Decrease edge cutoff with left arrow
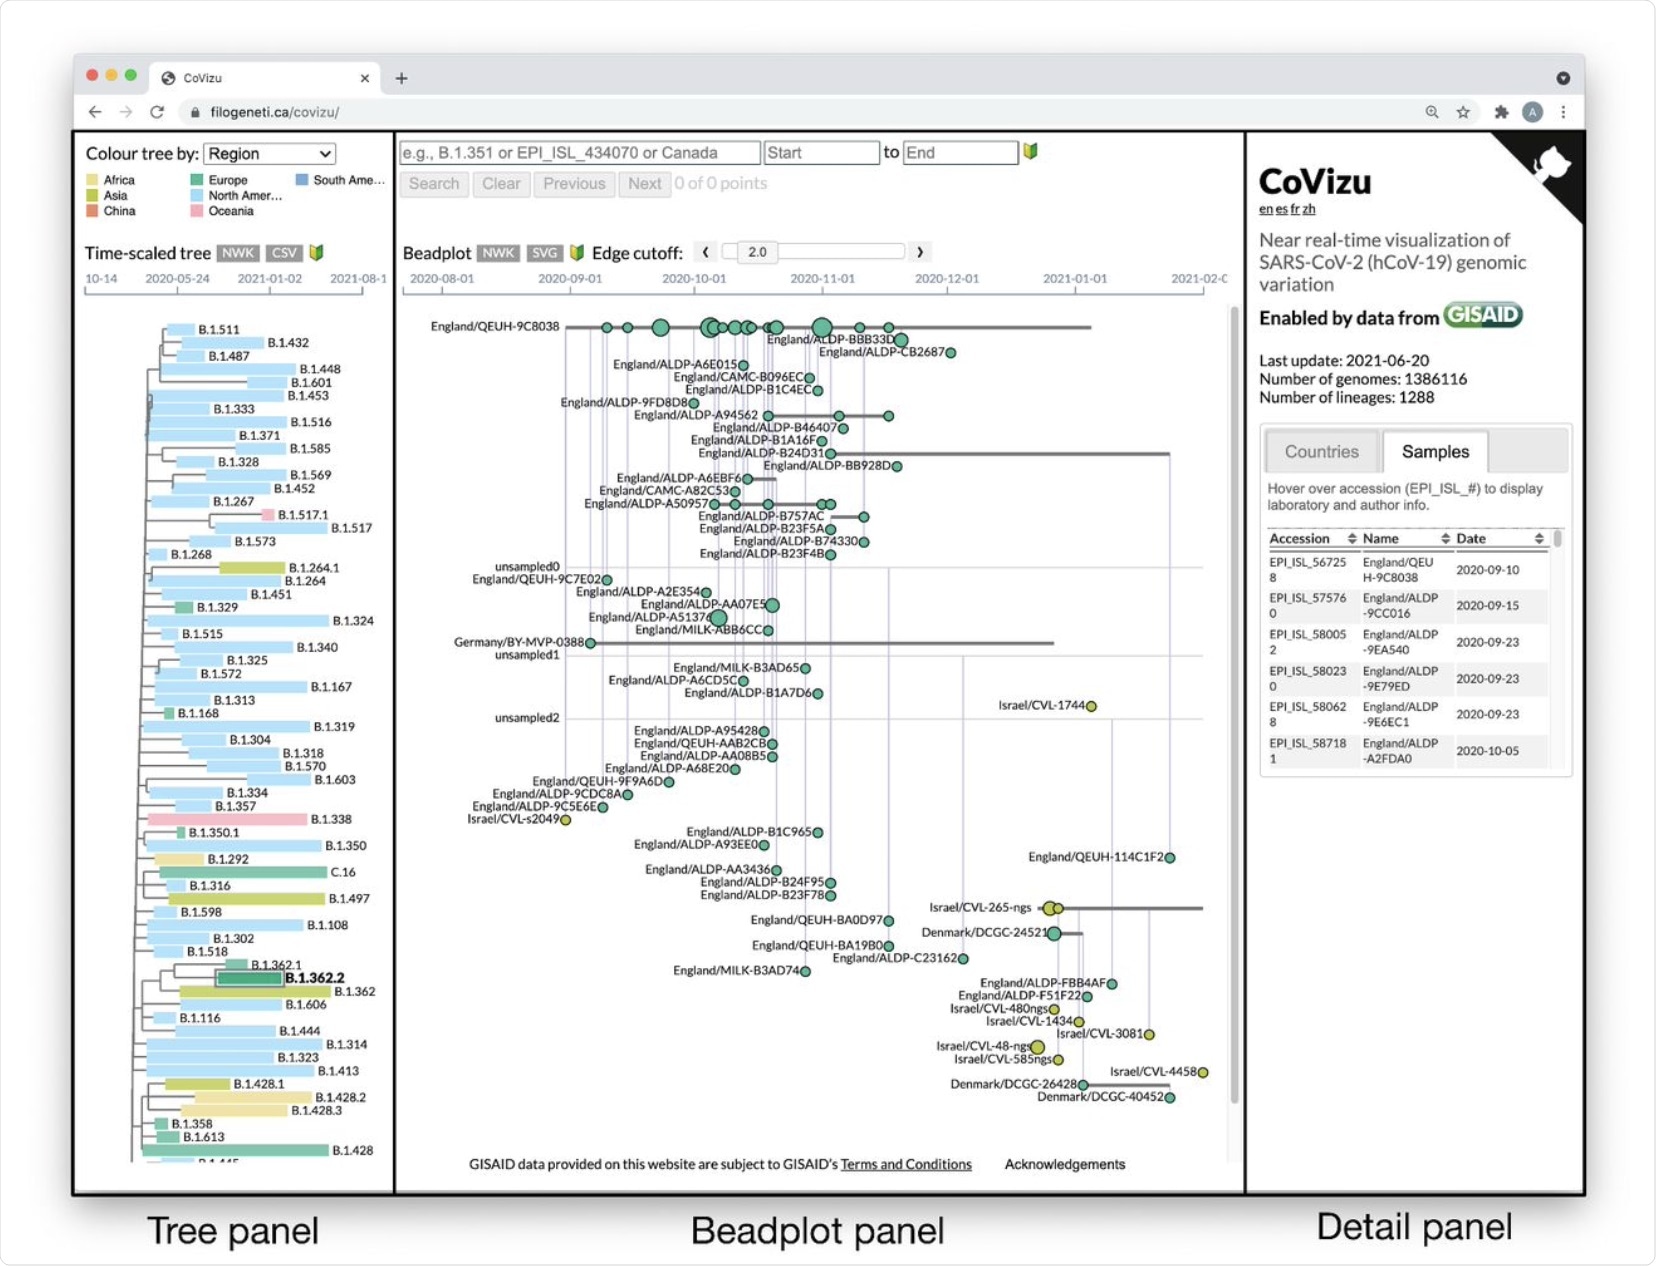The width and height of the screenshot is (1656, 1266). 705,252
